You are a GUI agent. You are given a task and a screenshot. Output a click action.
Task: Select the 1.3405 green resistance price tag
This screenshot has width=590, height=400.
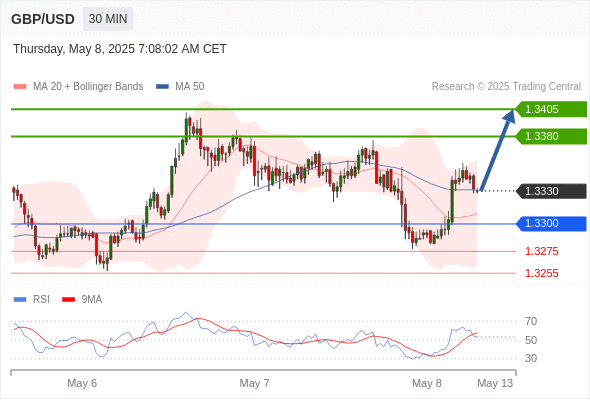tap(551, 109)
